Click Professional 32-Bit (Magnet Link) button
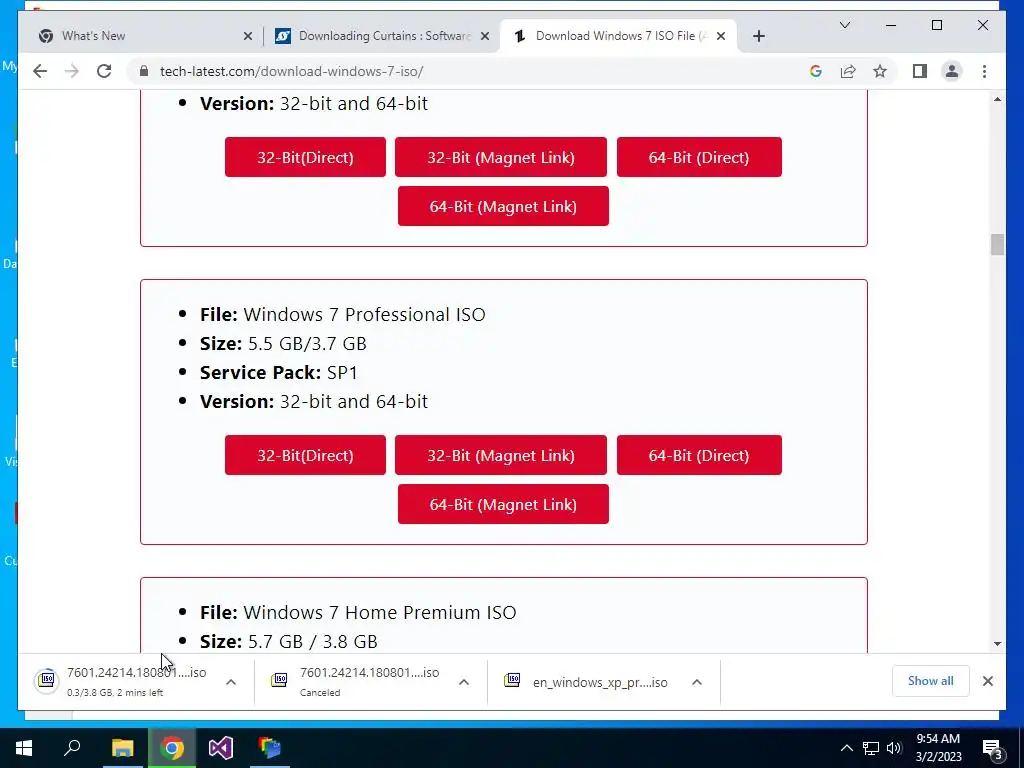 coord(501,455)
